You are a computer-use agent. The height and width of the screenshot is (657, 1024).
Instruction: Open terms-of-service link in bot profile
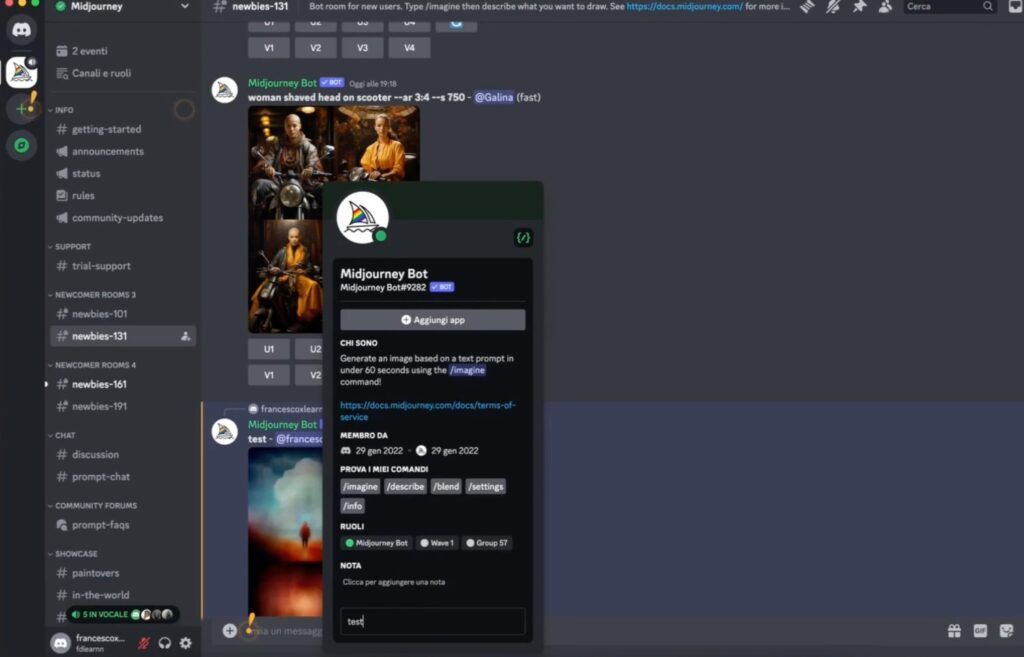coord(428,411)
